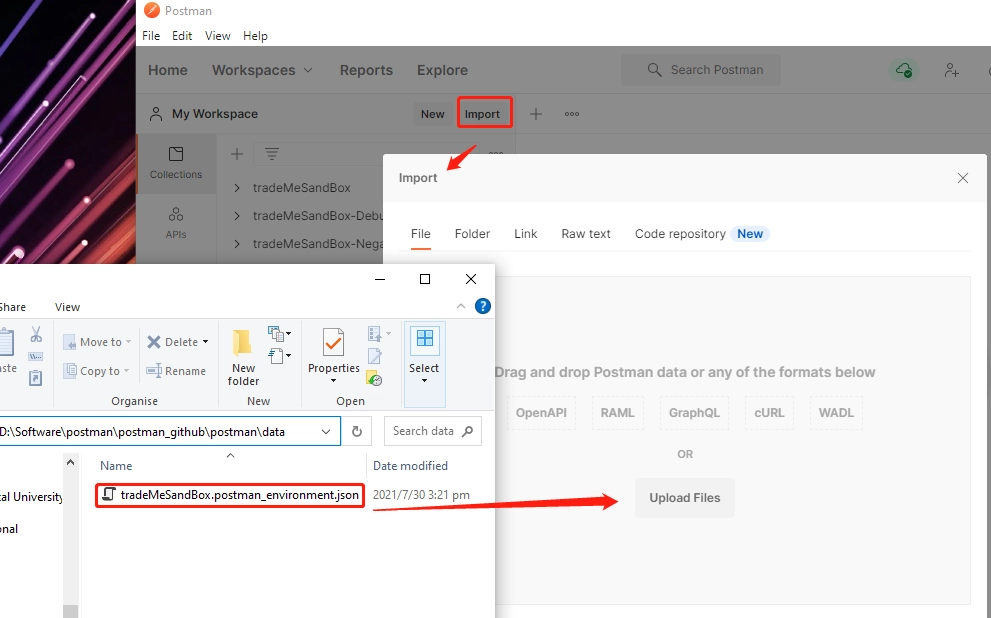Click the invite user icon
The image size is (991, 618).
pos(951,70)
